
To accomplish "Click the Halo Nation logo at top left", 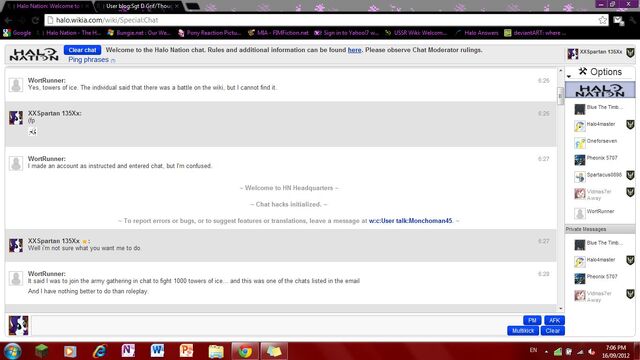I will 34,54.
